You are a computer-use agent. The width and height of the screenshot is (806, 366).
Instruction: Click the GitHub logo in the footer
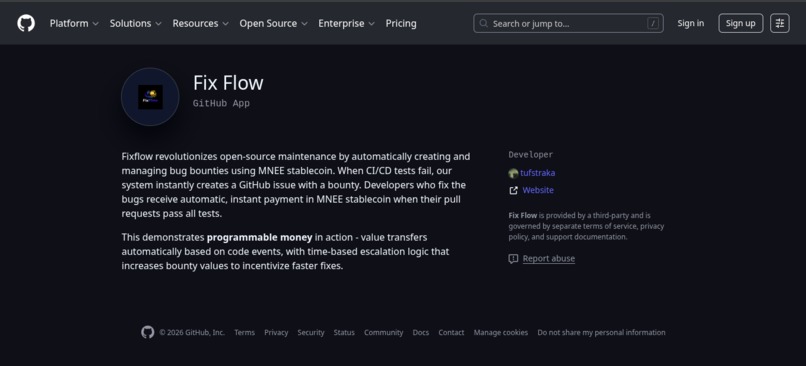148,332
